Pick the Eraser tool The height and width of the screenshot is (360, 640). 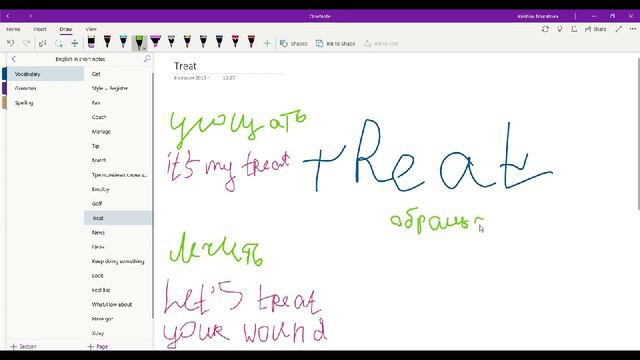(91, 42)
